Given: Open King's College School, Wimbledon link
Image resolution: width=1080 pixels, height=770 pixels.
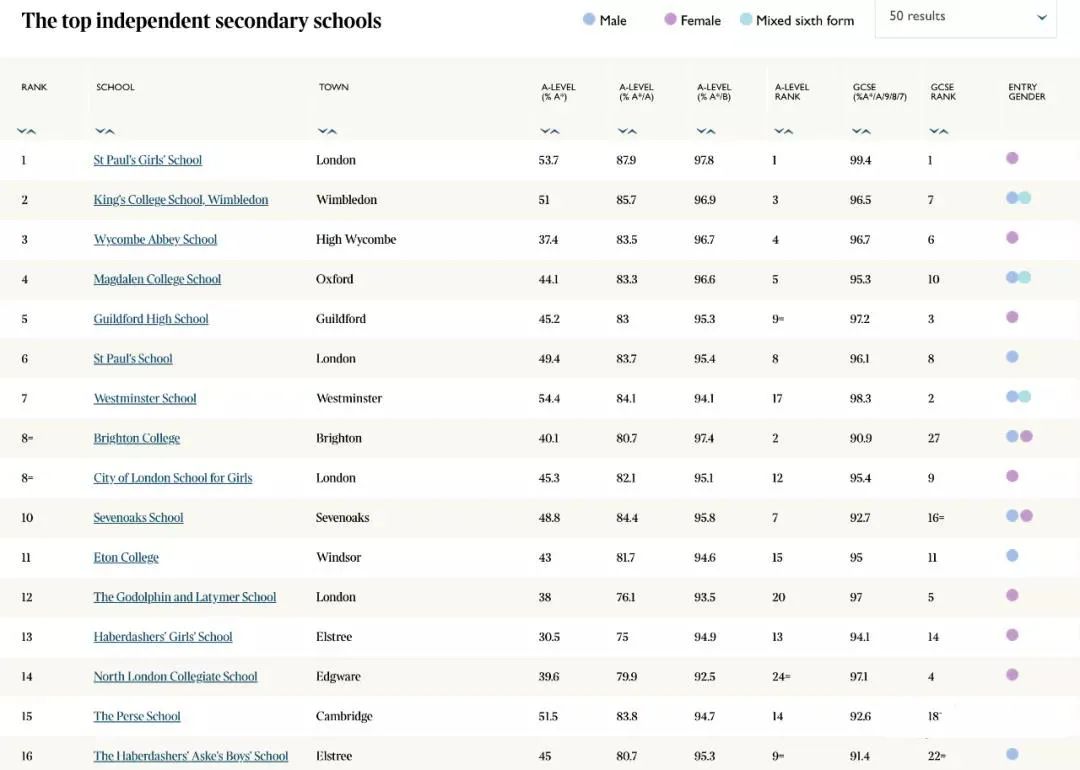Looking at the screenshot, I should pos(180,200).
